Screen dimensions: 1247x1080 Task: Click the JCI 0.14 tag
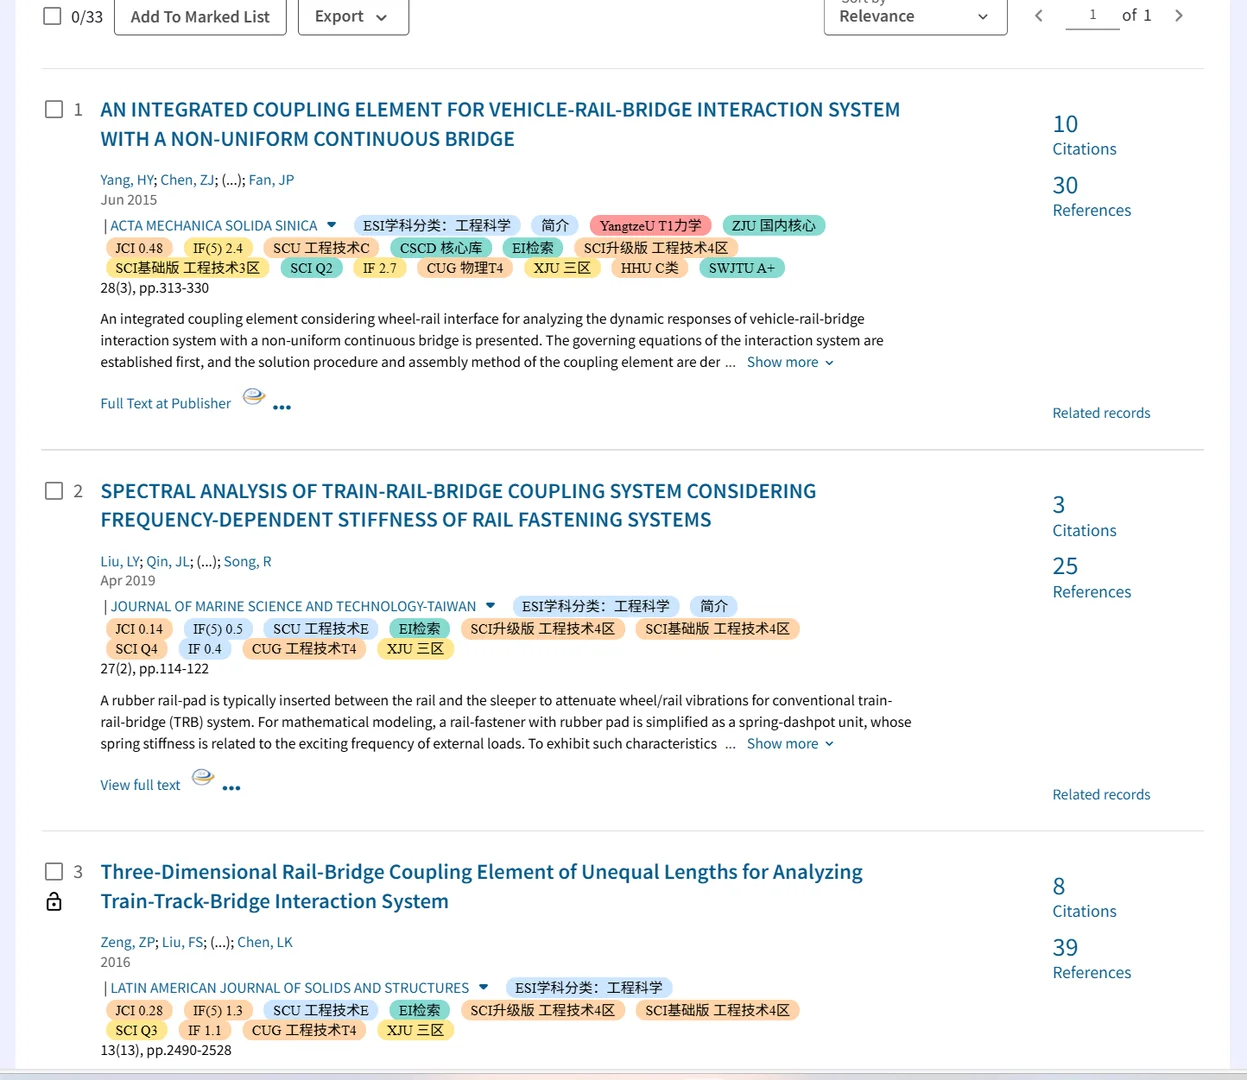139,629
